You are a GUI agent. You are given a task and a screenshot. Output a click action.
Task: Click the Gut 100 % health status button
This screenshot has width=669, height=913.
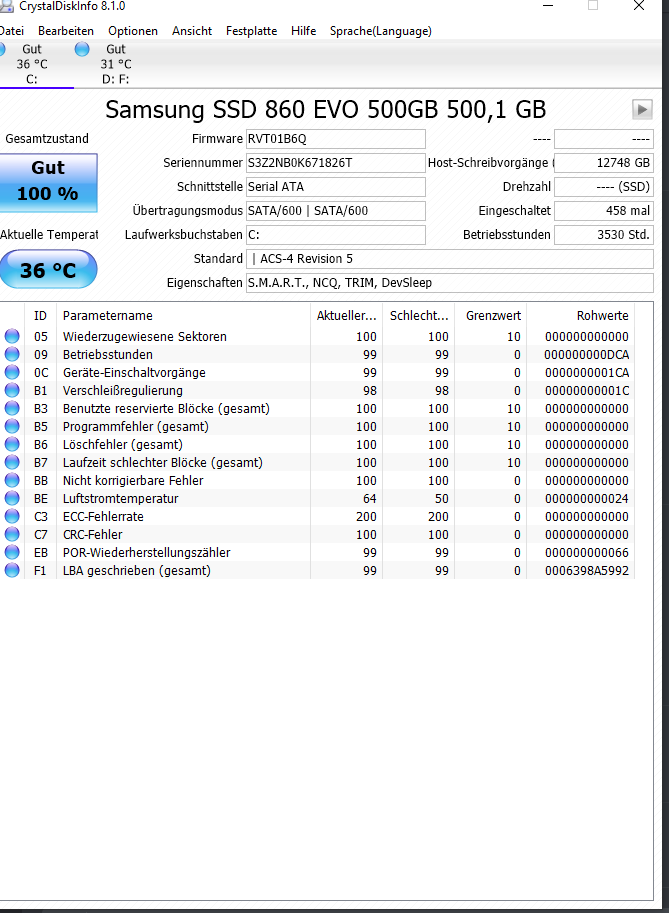pos(48,182)
